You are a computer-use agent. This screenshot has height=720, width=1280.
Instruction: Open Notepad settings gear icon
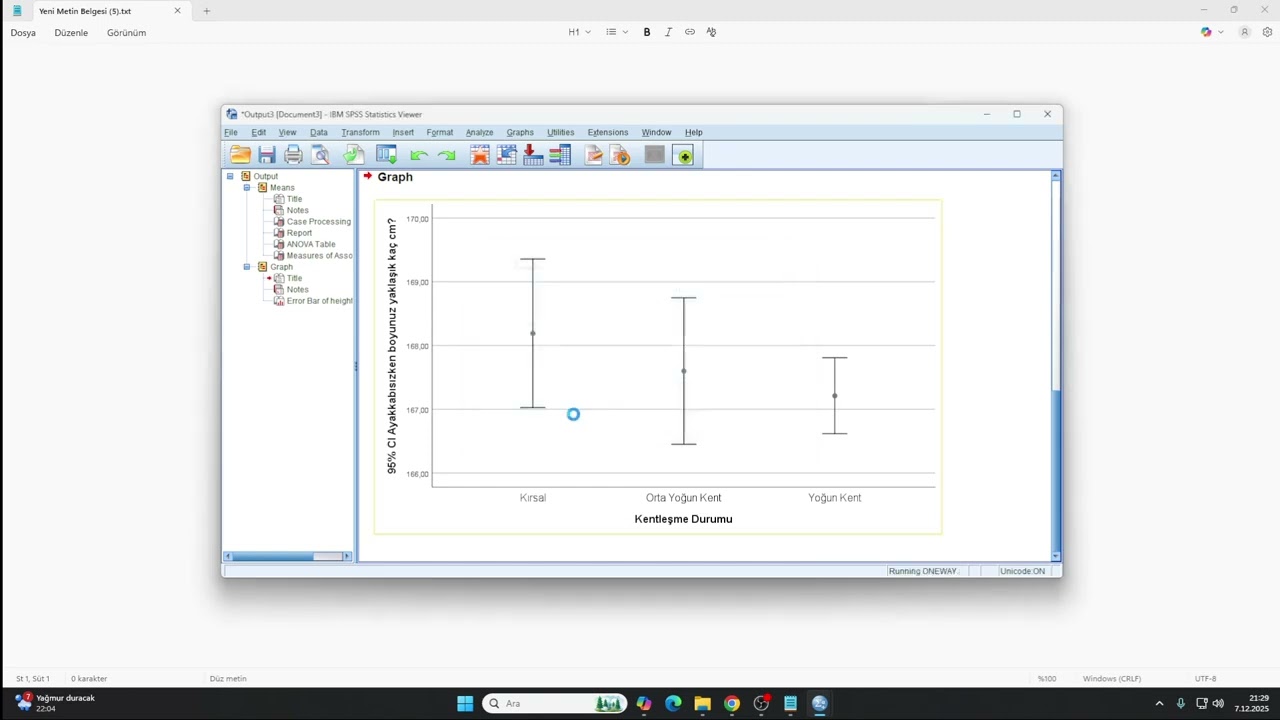(1267, 32)
